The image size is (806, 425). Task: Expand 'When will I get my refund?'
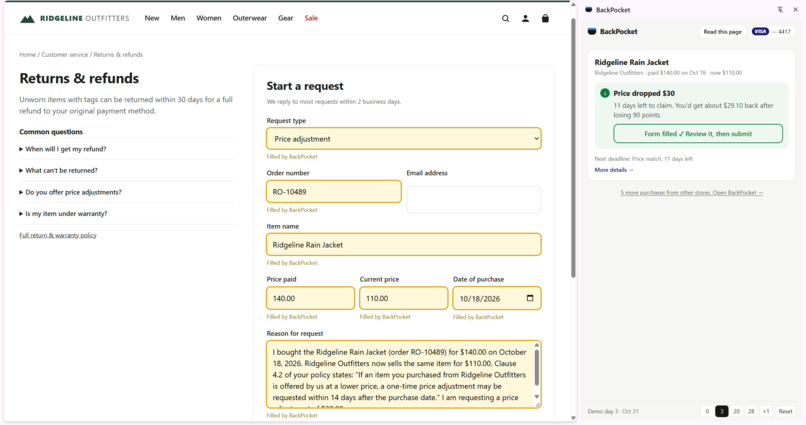coord(126,149)
